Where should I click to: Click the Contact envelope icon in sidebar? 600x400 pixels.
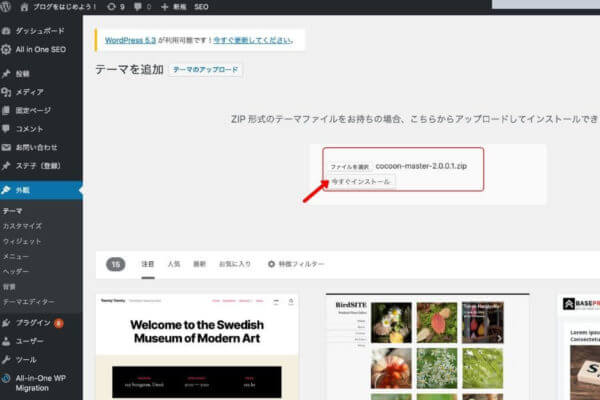point(6,147)
